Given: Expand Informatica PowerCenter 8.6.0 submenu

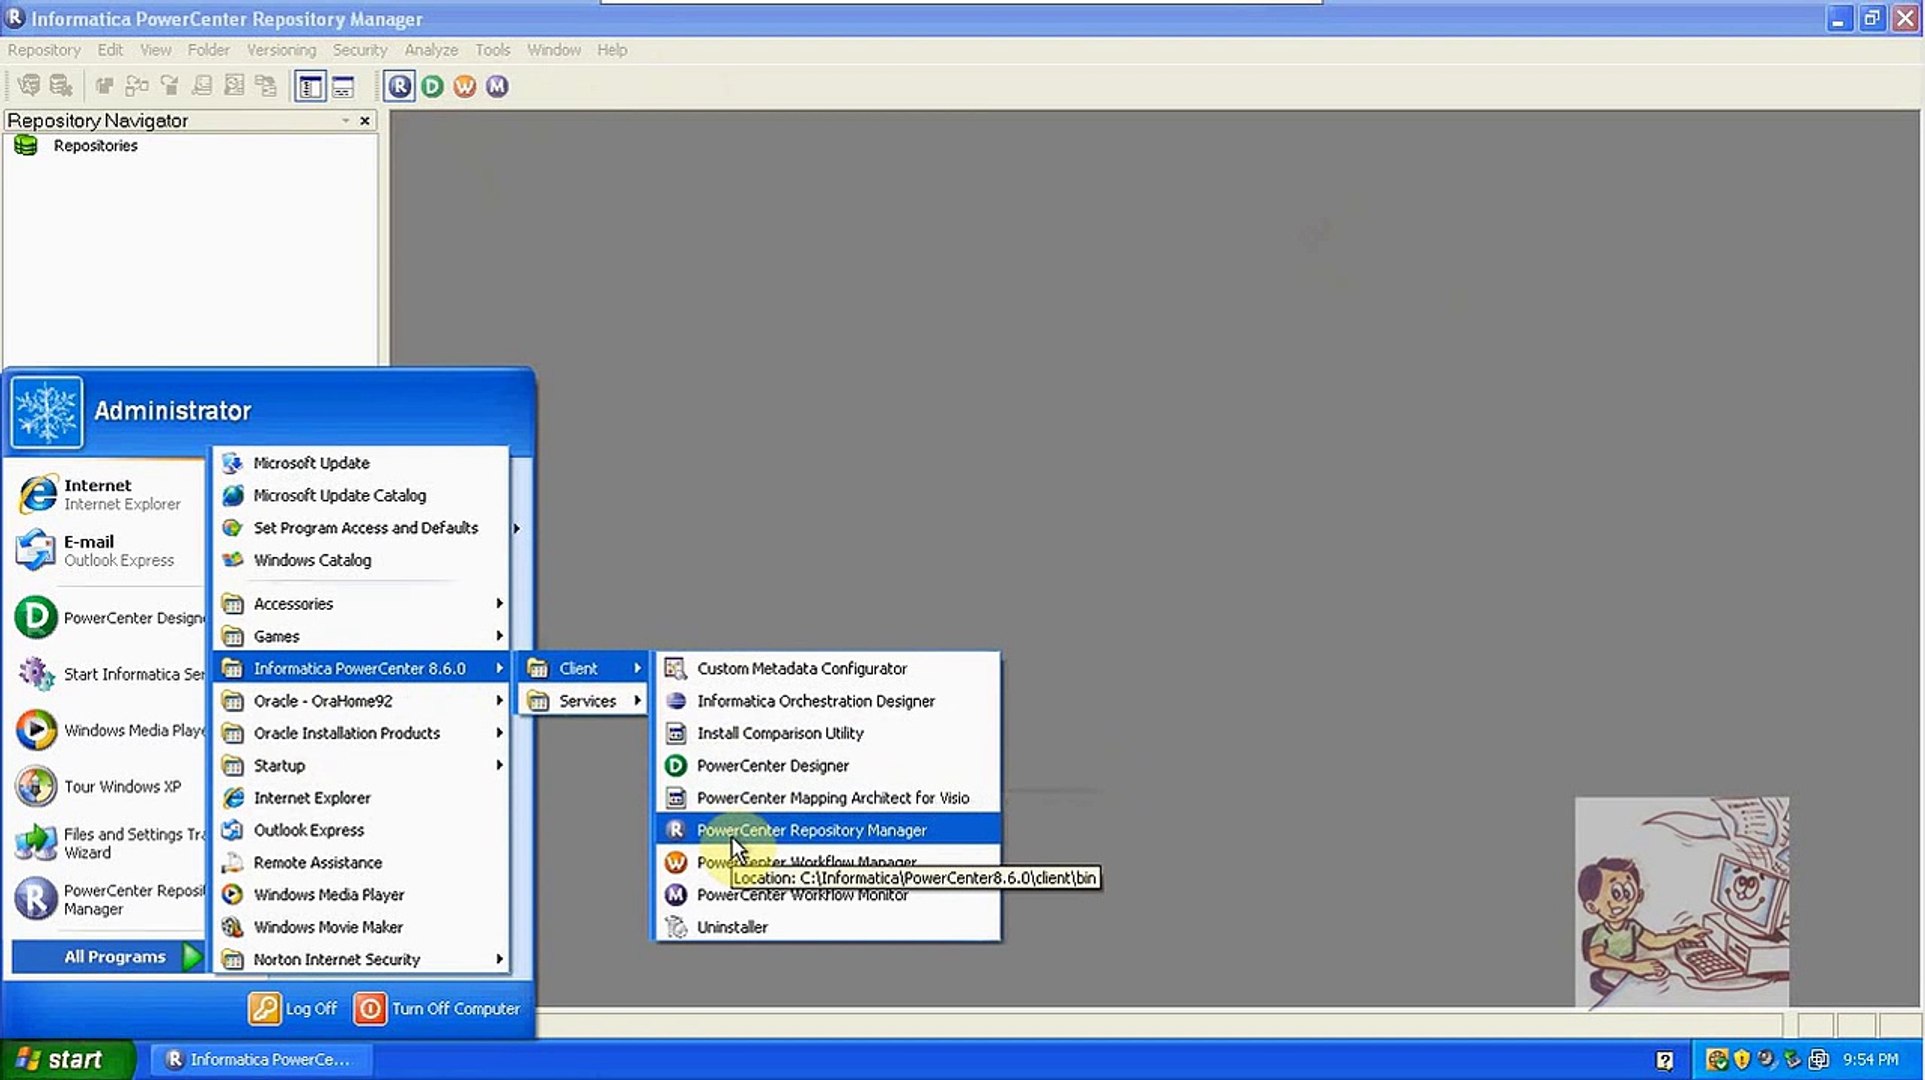Looking at the screenshot, I should tap(361, 668).
